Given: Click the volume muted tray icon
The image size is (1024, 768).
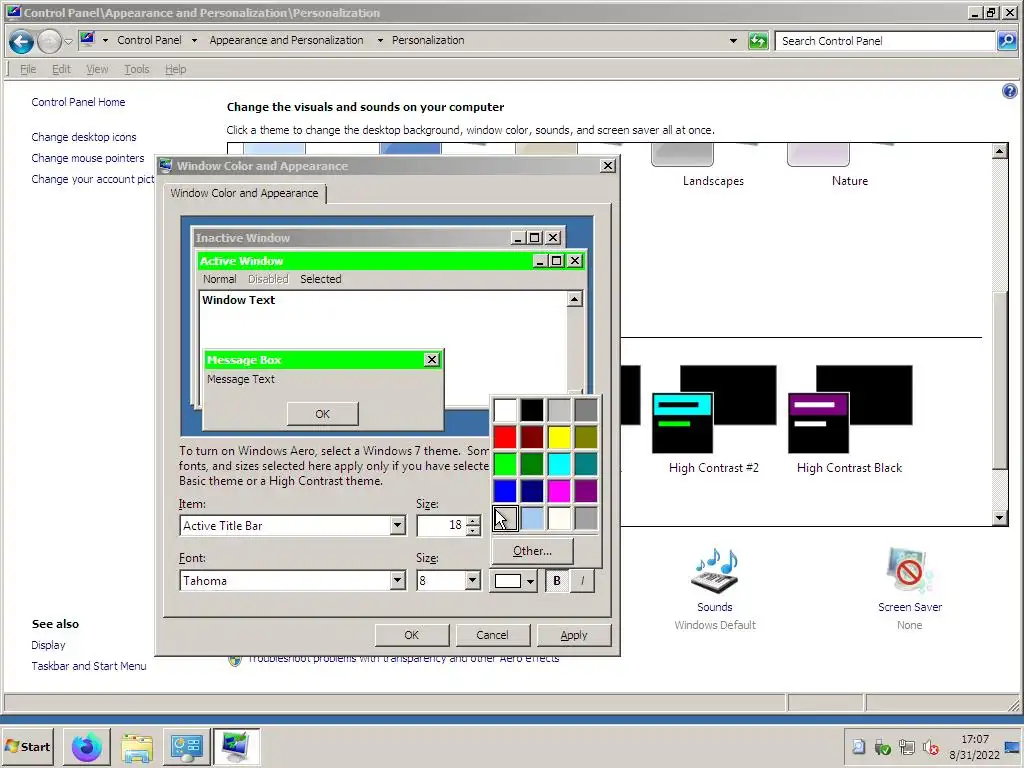Looking at the screenshot, I should click(x=931, y=747).
